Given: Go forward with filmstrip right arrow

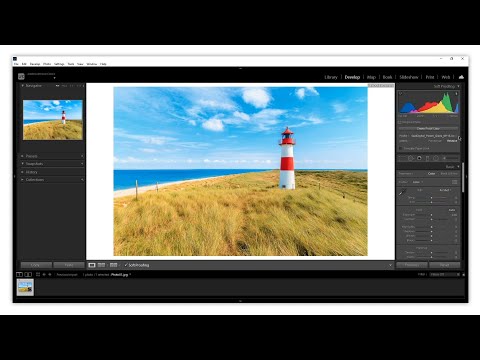Looking at the screenshot, I should [x=50, y=274].
